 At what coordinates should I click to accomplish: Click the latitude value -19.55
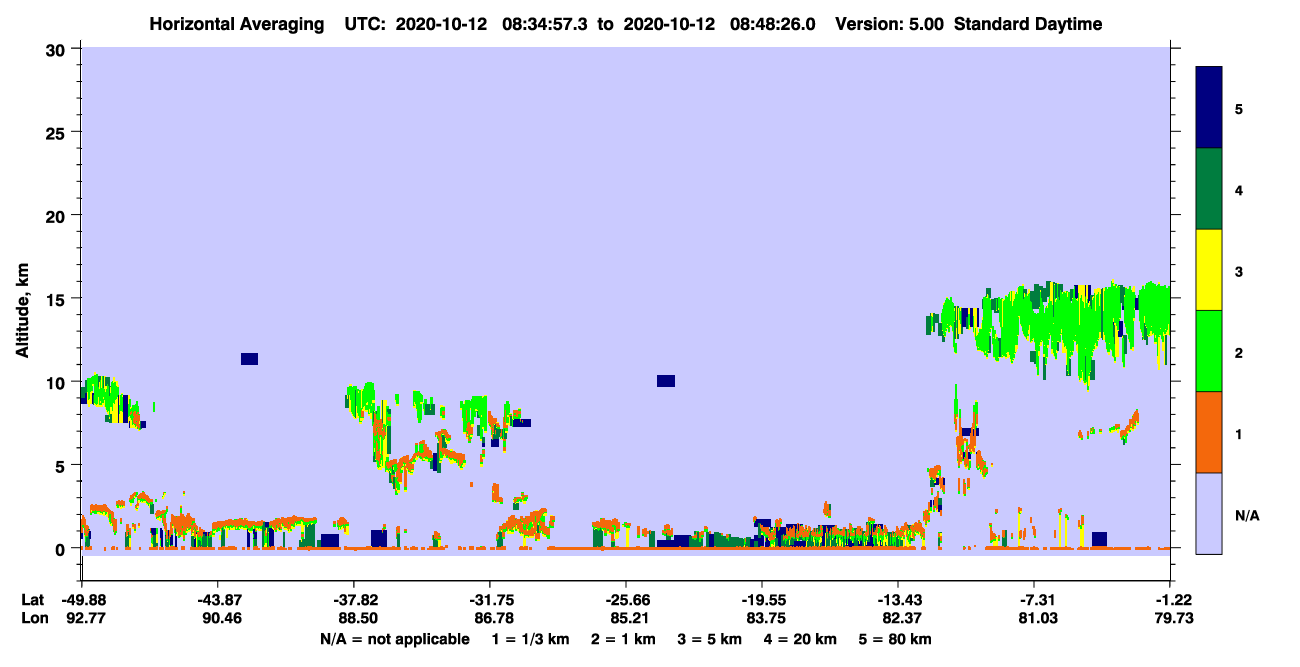click(762, 600)
